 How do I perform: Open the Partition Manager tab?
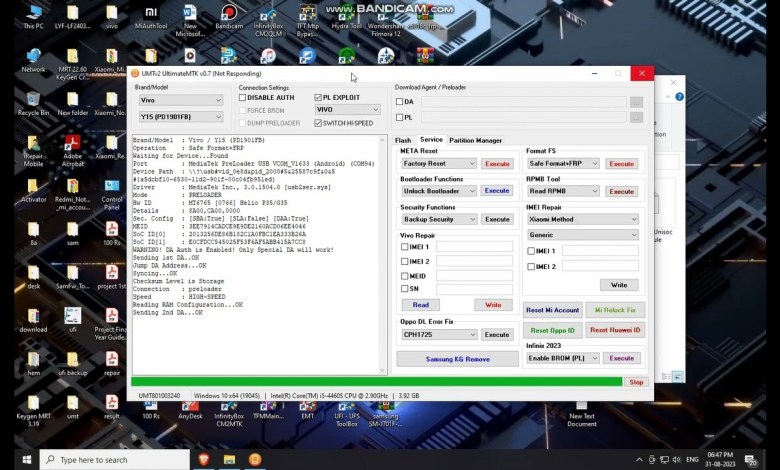[475, 140]
